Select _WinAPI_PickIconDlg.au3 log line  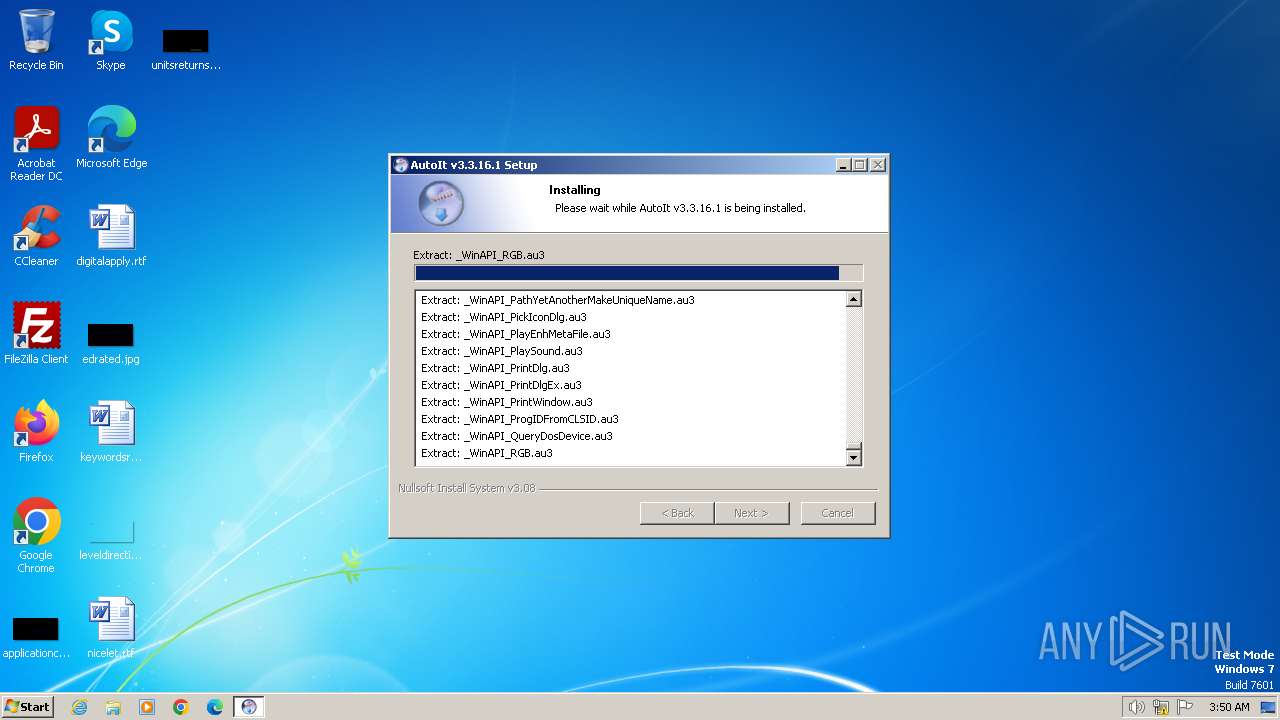(503, 317)
